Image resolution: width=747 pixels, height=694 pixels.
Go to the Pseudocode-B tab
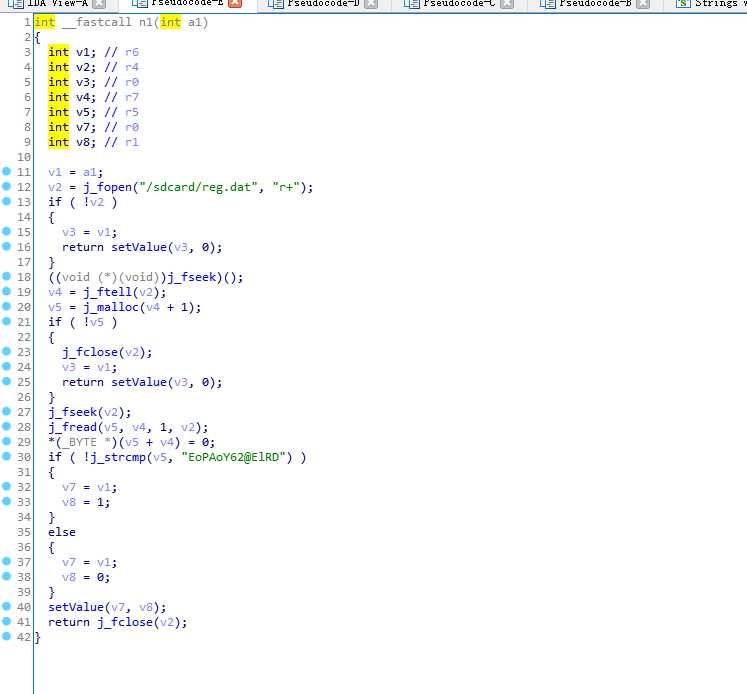click(x=590, y=4)
